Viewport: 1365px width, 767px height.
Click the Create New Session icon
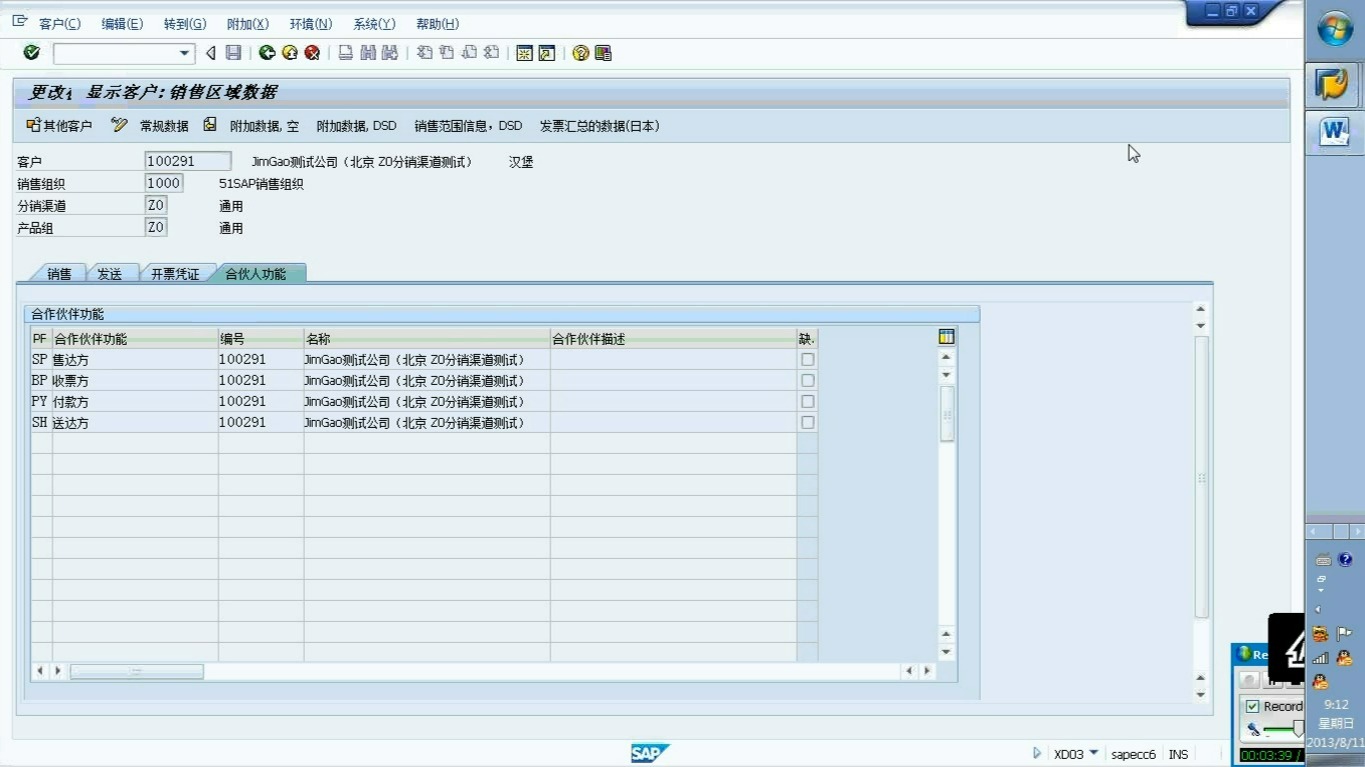[524, 53]
